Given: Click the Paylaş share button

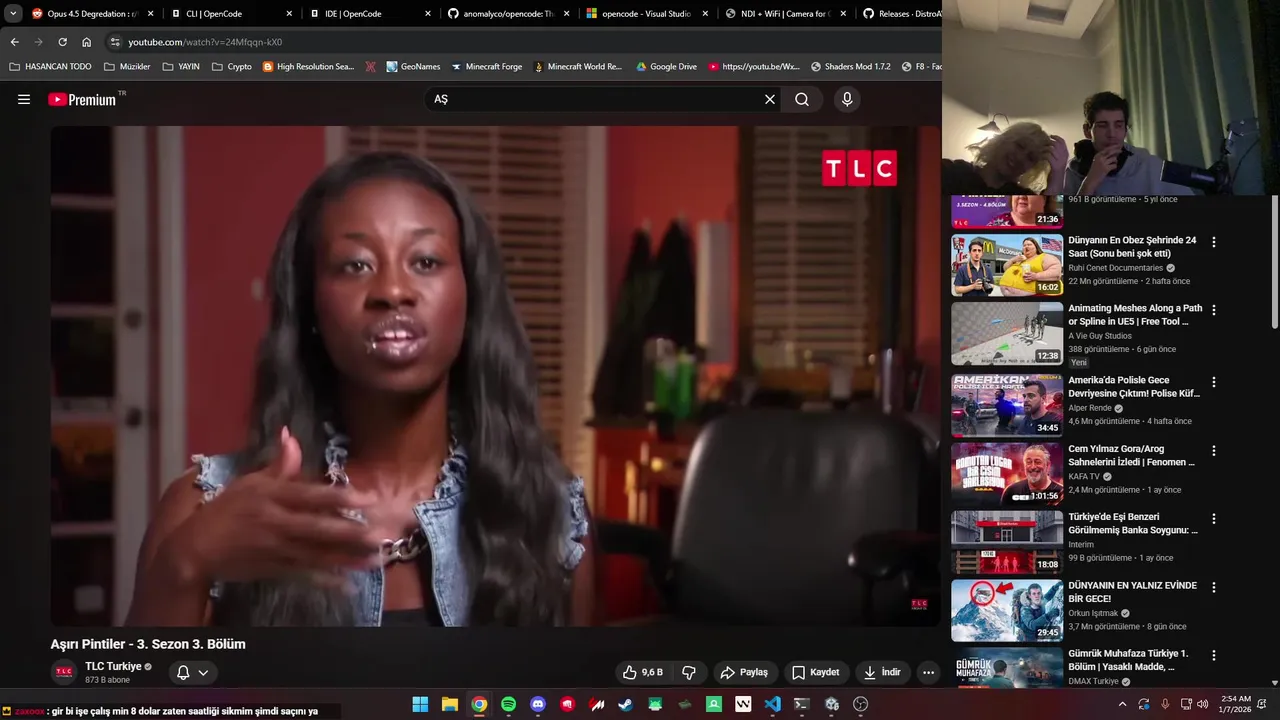Looking at the screenshot, I should click(744, 672).
